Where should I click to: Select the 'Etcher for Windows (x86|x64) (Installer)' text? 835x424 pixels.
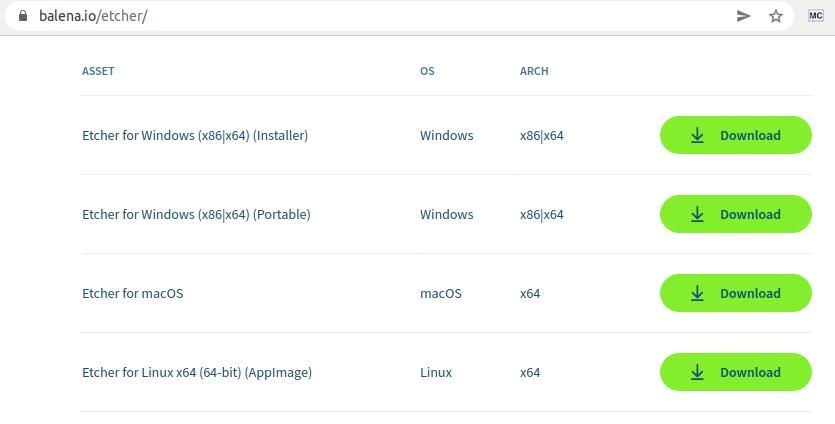point(195,135)
